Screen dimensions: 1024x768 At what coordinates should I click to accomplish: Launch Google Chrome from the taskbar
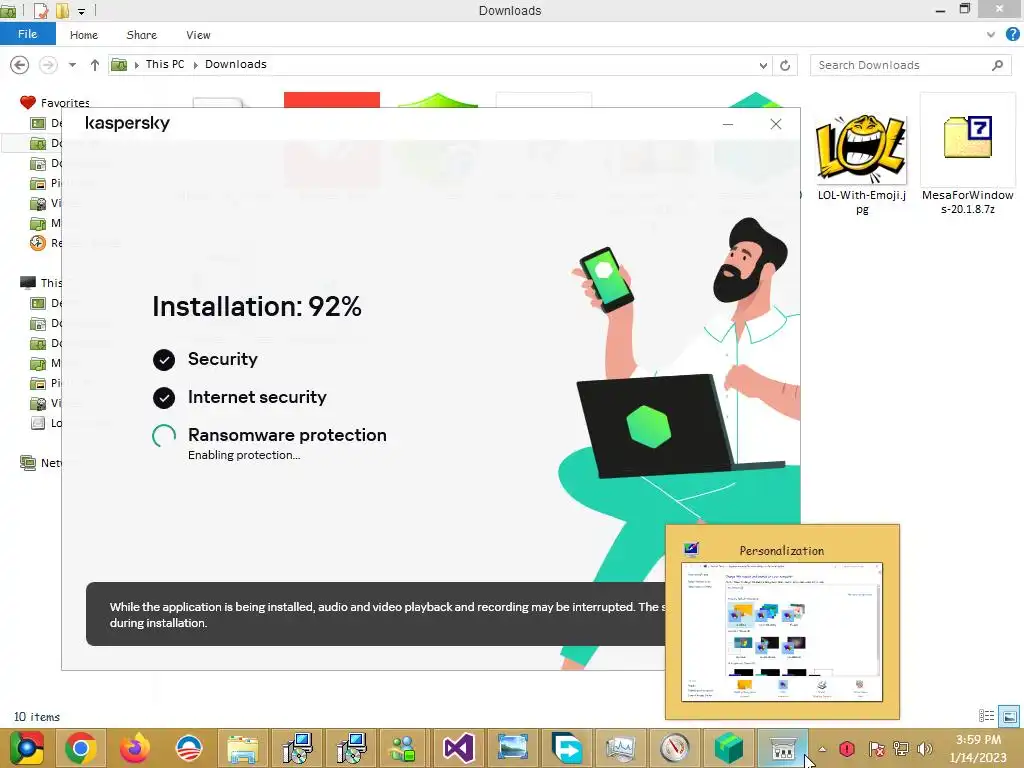[81, 748]
